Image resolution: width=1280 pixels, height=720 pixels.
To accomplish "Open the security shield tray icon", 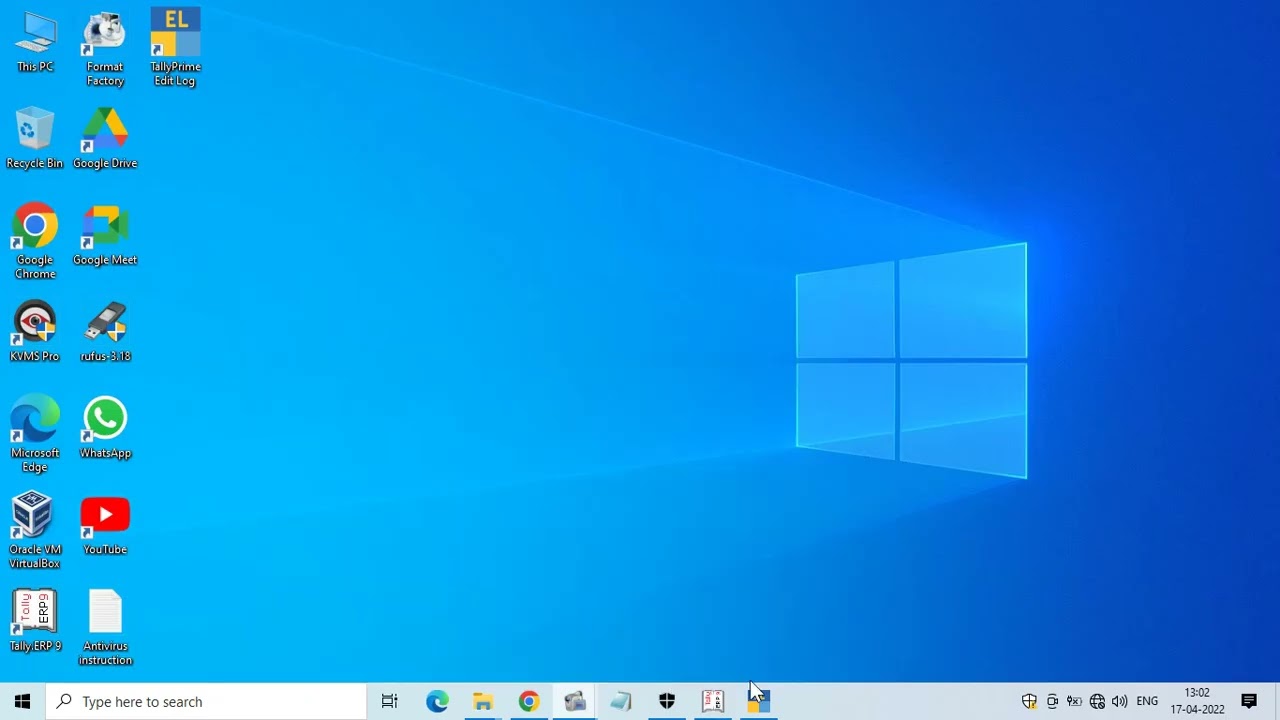I will pyautogui.click(x=1029, y=701).
